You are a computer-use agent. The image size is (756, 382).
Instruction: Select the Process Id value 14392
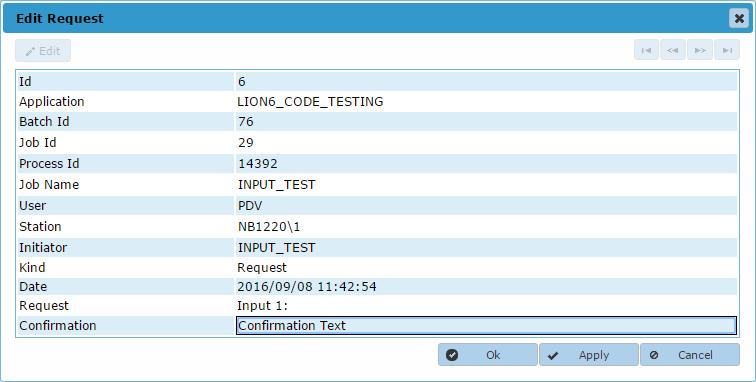point(257,164)
